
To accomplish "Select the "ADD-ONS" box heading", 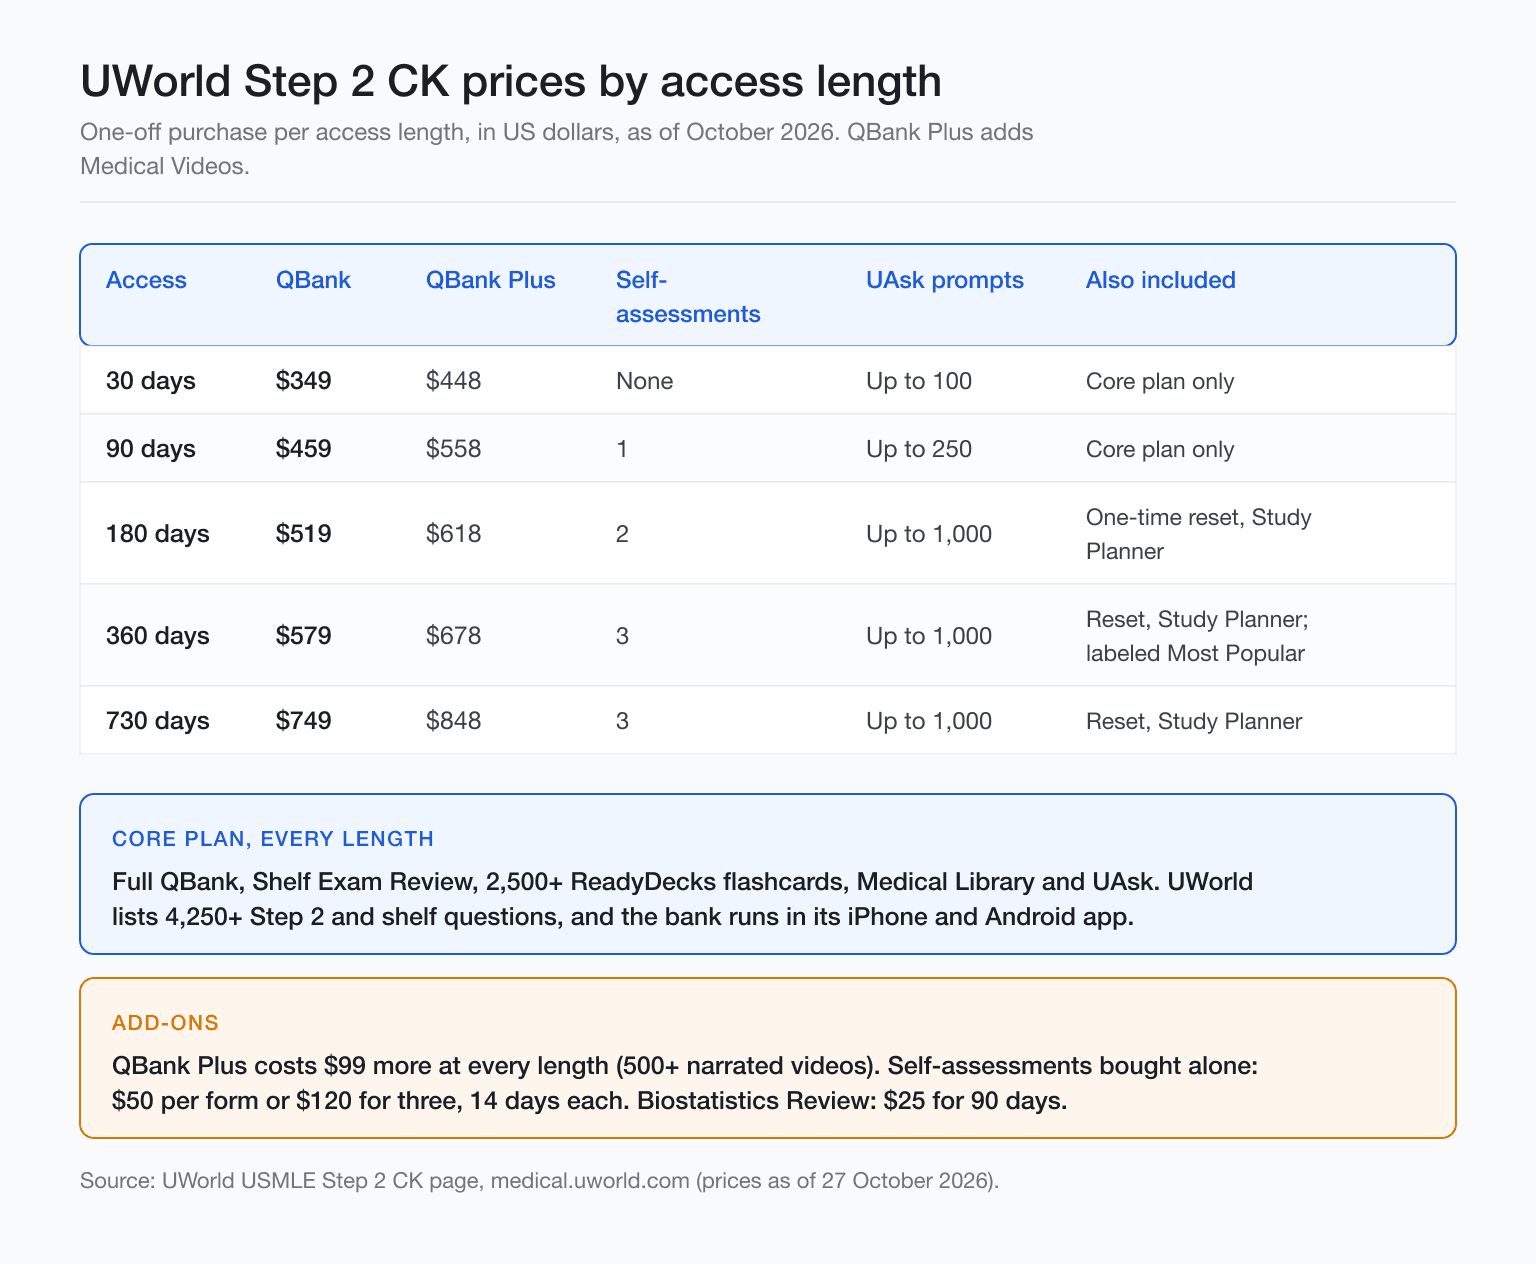I will [166, 1023].
